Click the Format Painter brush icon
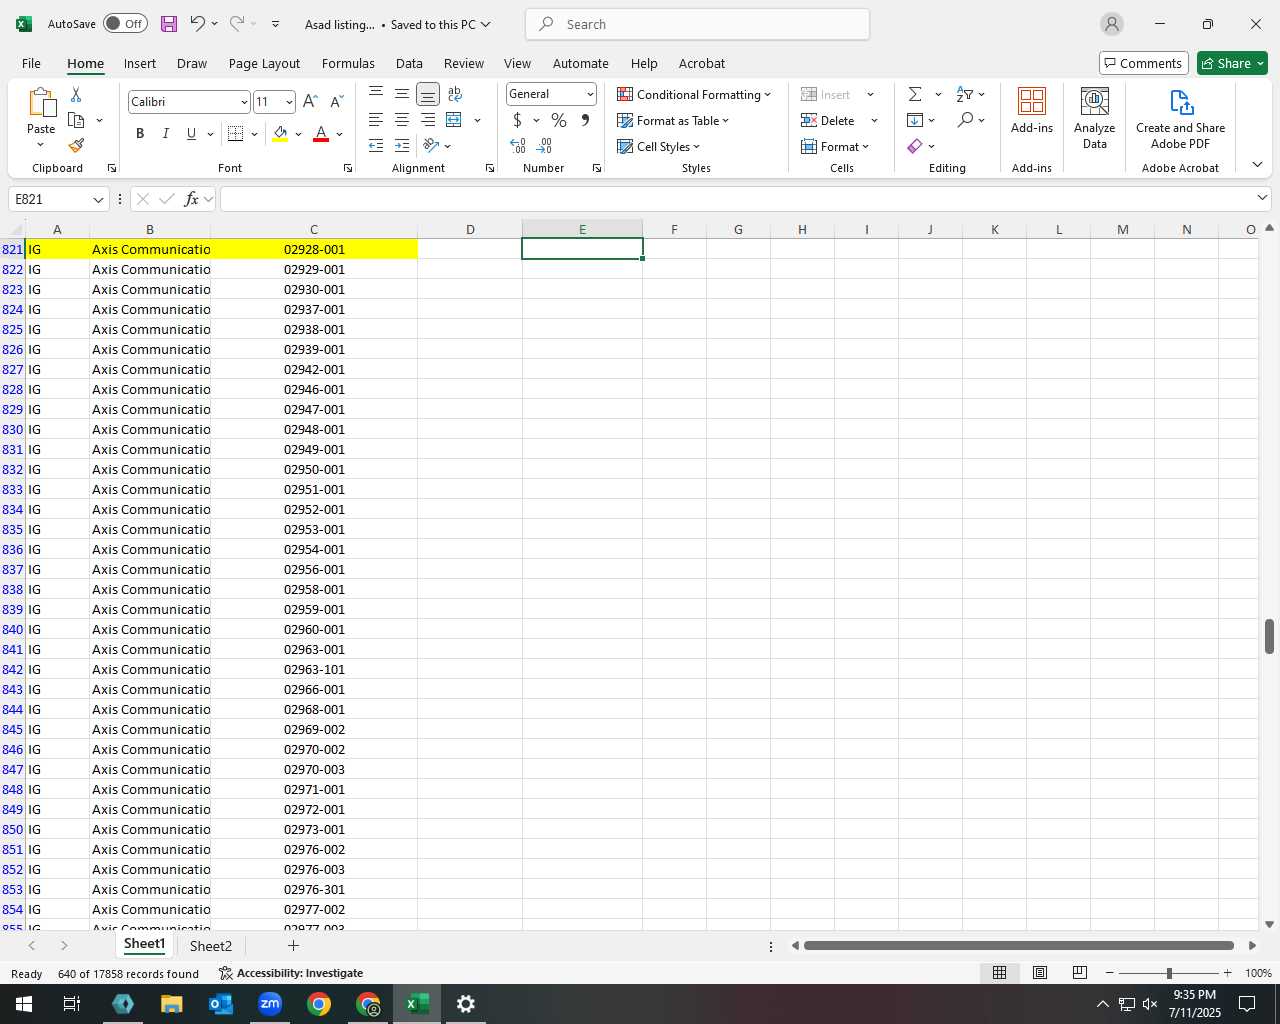Viewport: 1280px width, 1024px height. [x=76, y=146]
